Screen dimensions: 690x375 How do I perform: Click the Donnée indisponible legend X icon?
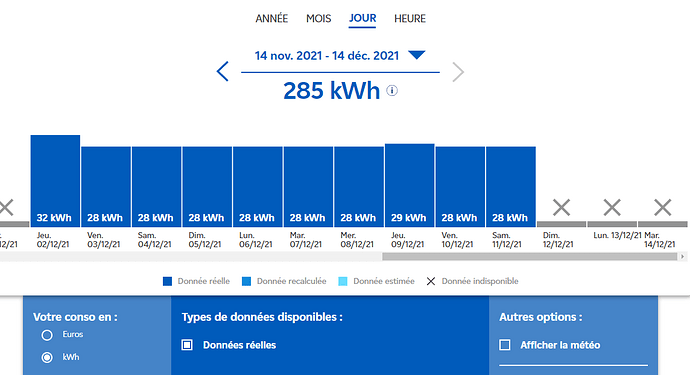click(431, 281)
